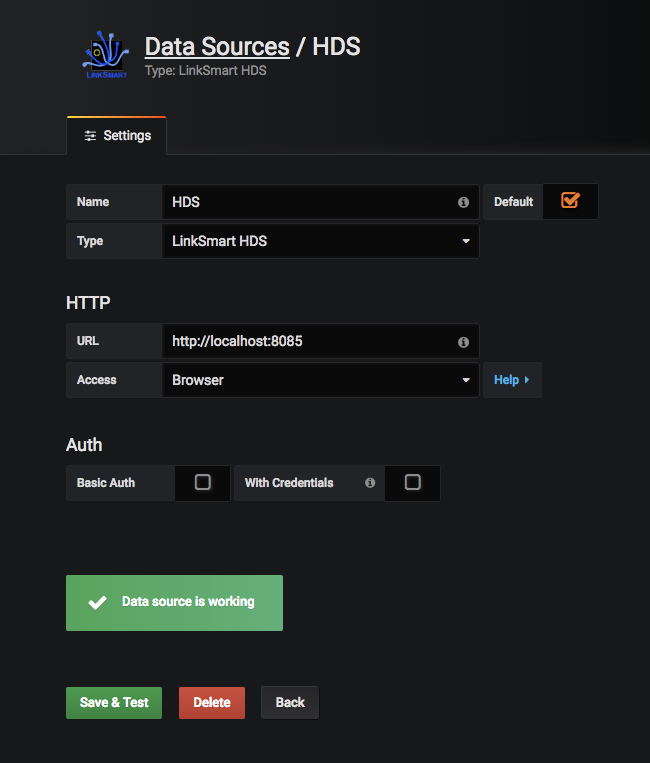Screen dimensions: 650x763
Task: Click the Default label
Action: pos(513,202)
